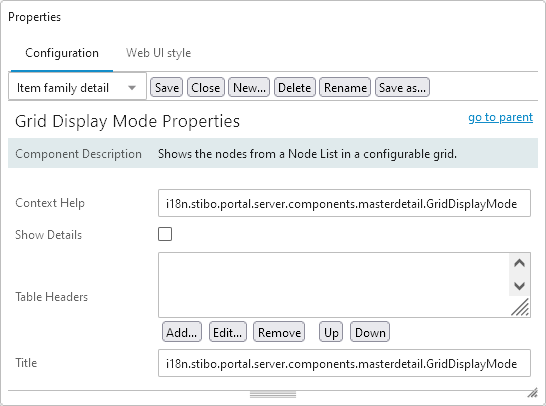Click the Save button
This screenshot has width=546, height=406.
pos(166,87)
